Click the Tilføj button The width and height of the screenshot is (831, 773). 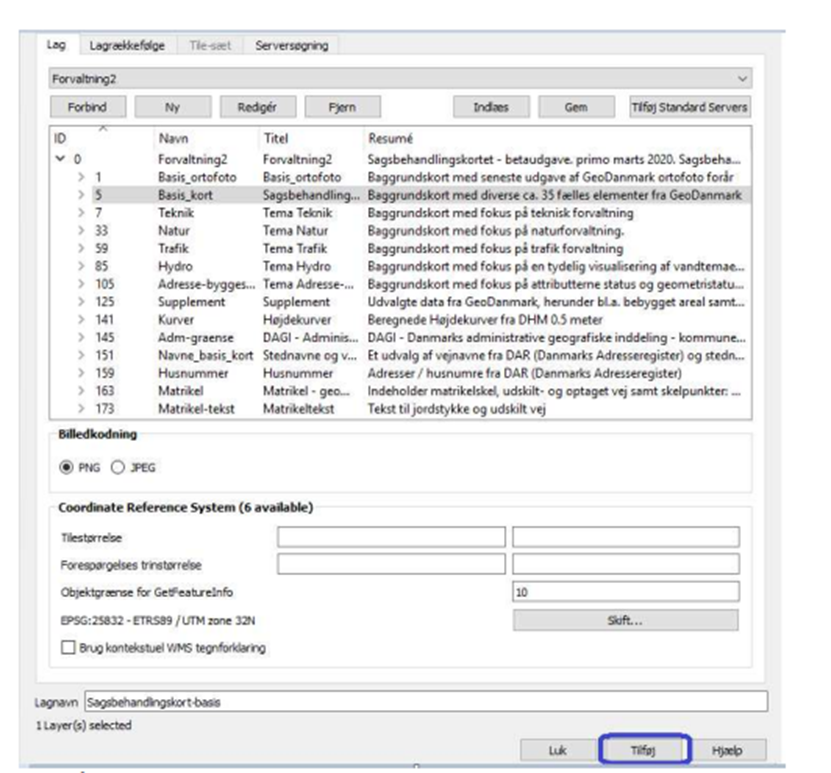[x=643, y=750]
